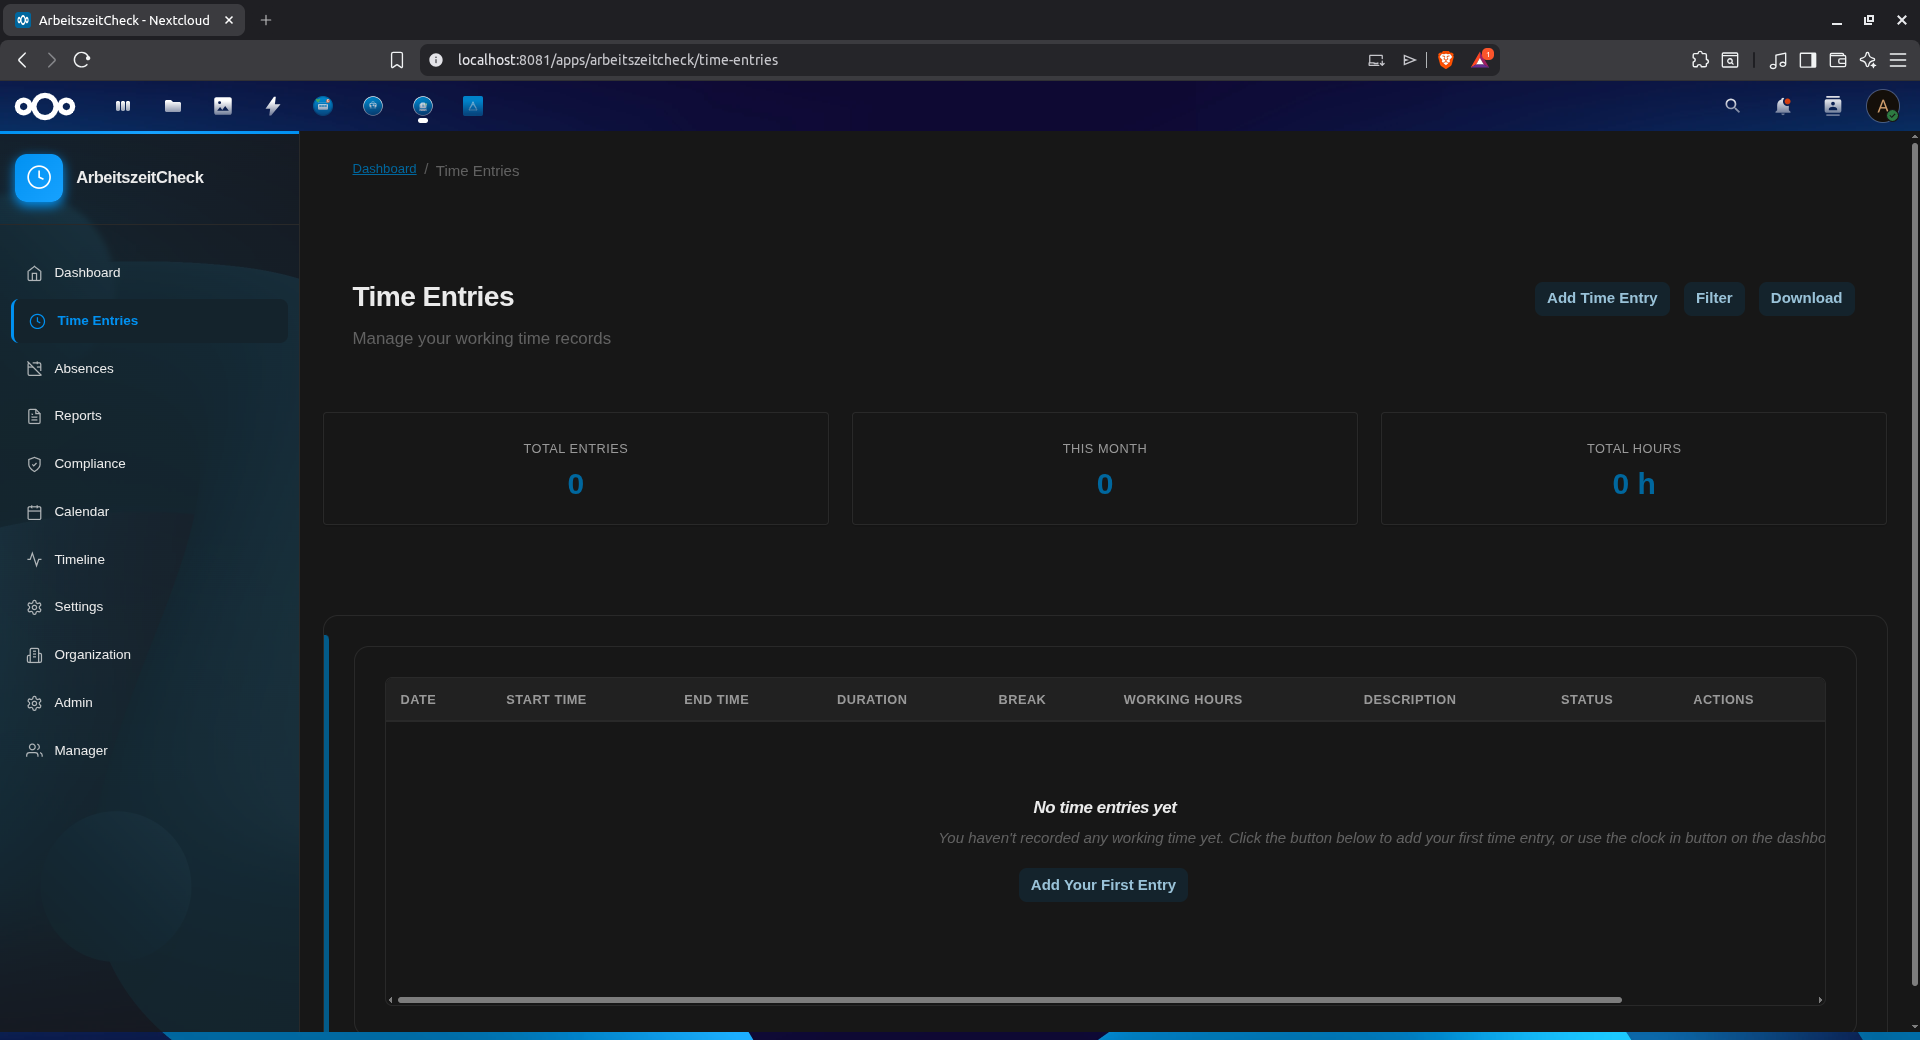This screenshot has height=1040, width=1920.
Task: Open the Download options control
Action: [x=1806, y=298]
